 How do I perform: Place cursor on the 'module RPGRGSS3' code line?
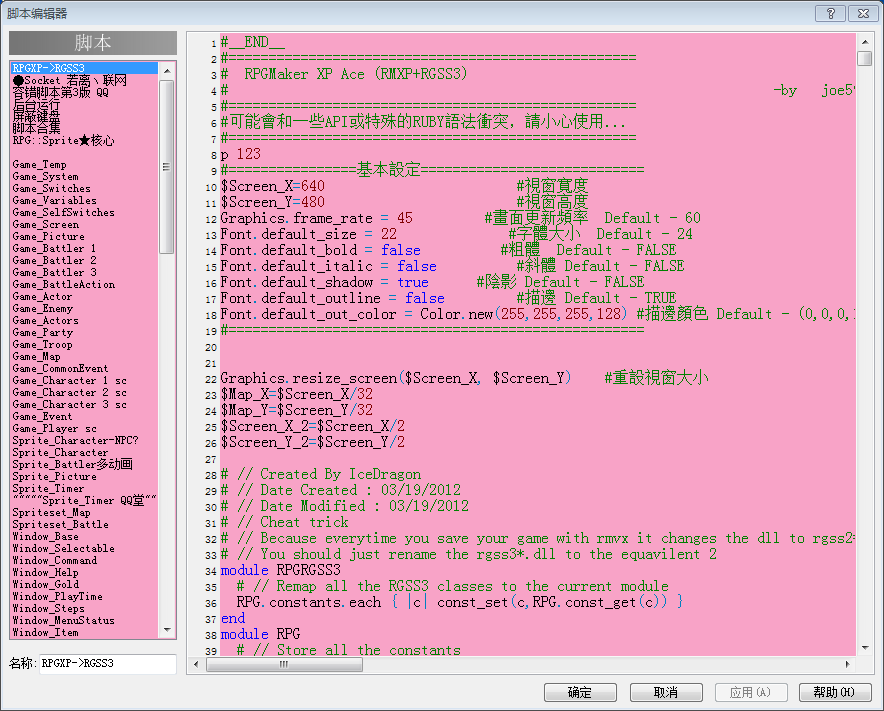coord(281,570)
